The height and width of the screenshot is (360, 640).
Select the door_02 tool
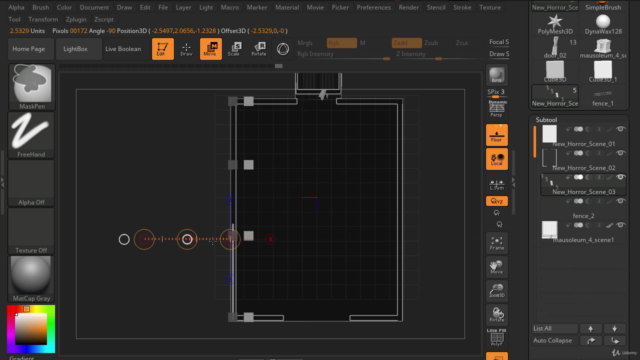tap(555, 48)
